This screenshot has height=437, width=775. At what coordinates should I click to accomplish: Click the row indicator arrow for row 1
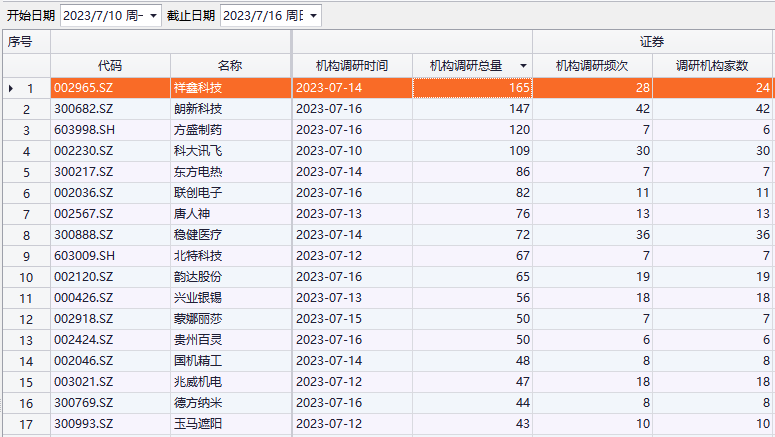pos(11,88)
